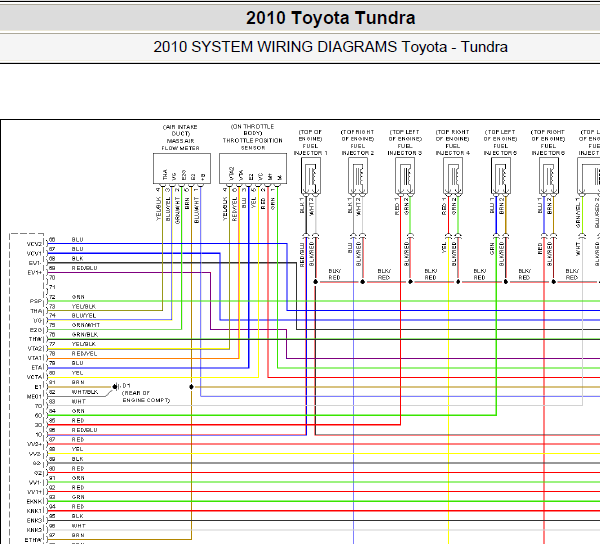The height and width of the screenshot is (544, 600).
Task: Click the VTA1 terminal label
Action: tap(35, 358)
